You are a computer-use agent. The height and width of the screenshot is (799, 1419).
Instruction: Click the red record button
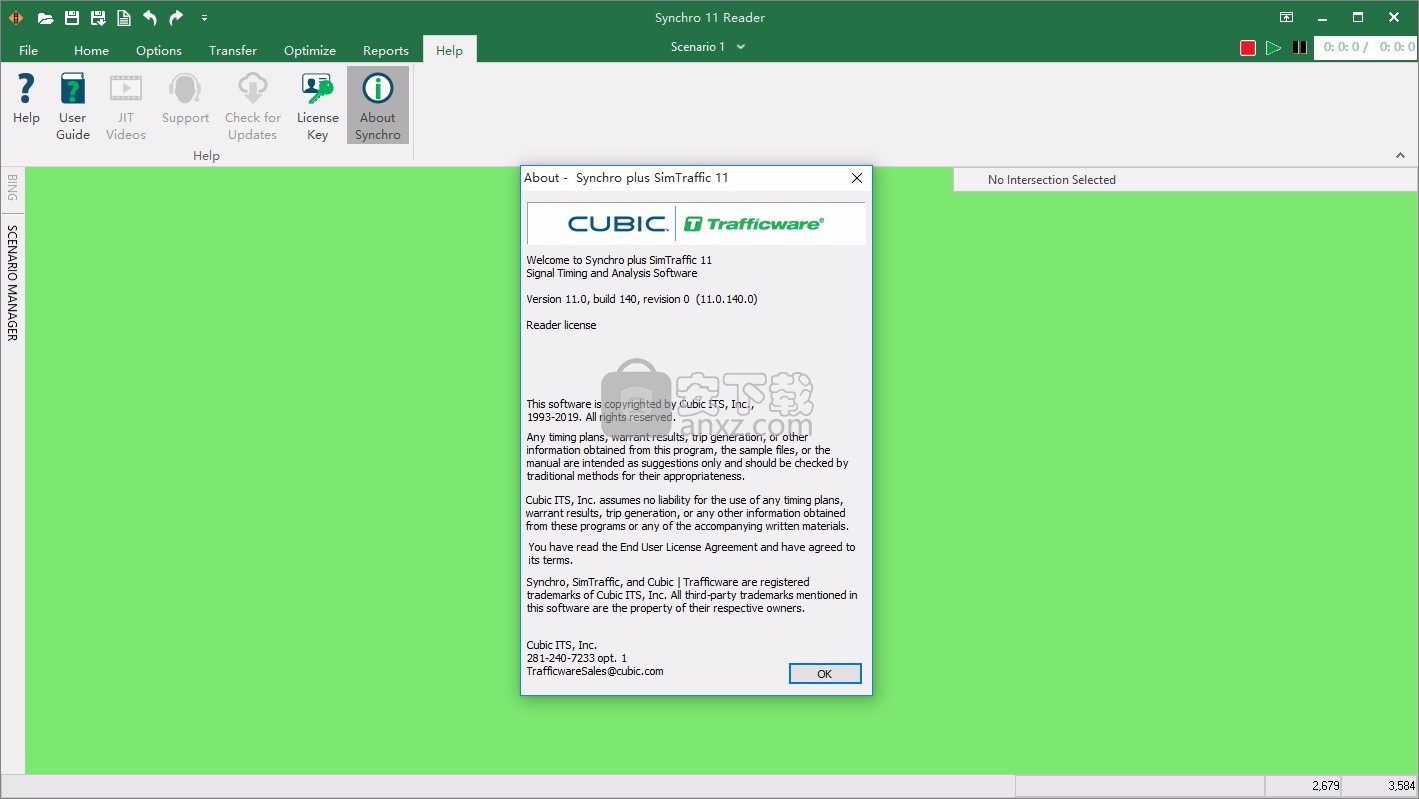pyautogui.click(x=1248, y=48)
